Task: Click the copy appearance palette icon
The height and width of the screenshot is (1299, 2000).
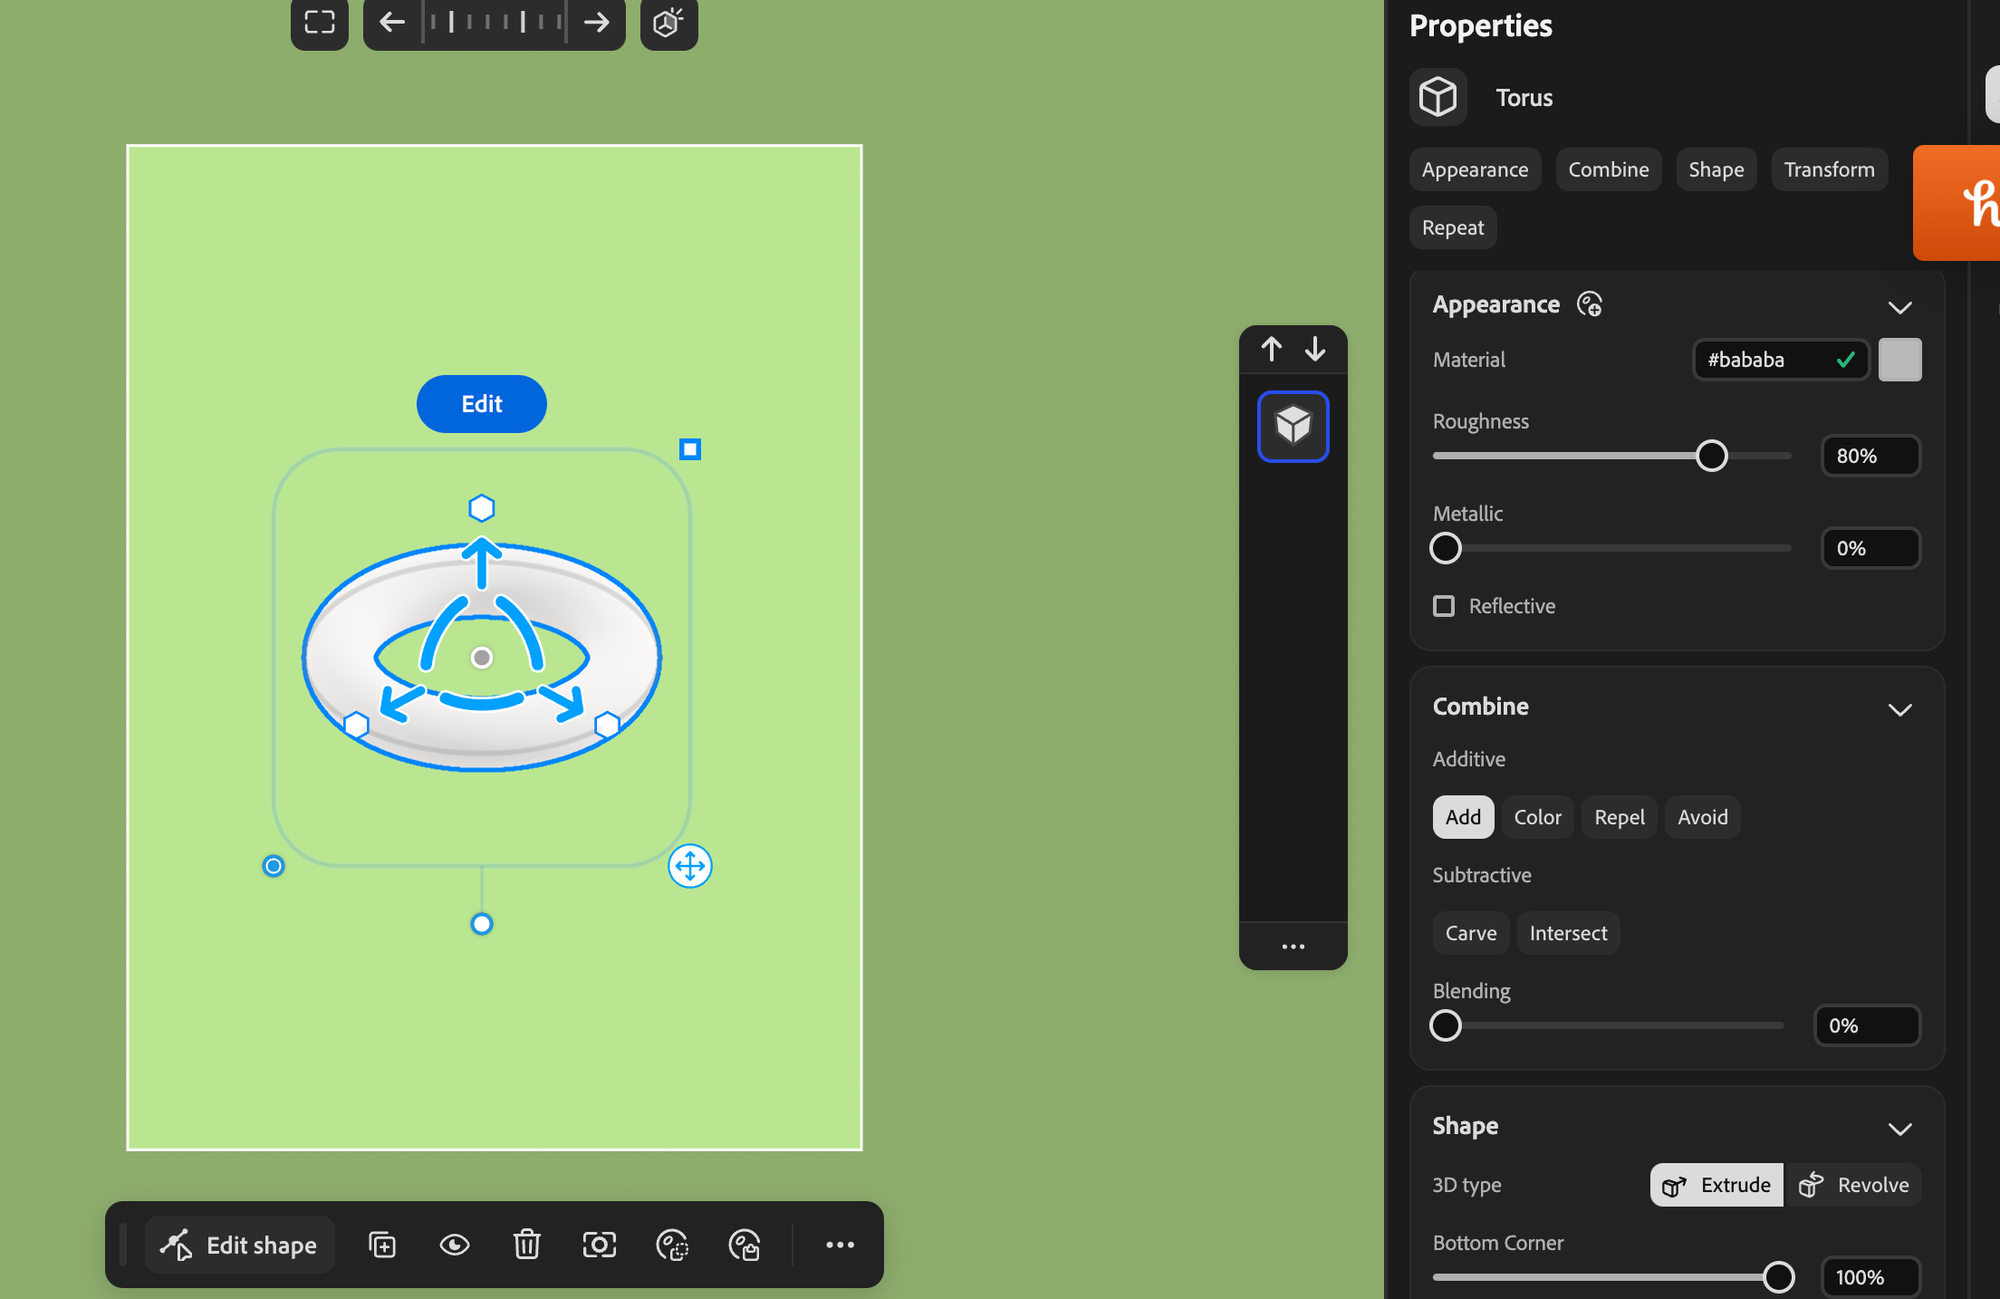Action: point(672,1245)
